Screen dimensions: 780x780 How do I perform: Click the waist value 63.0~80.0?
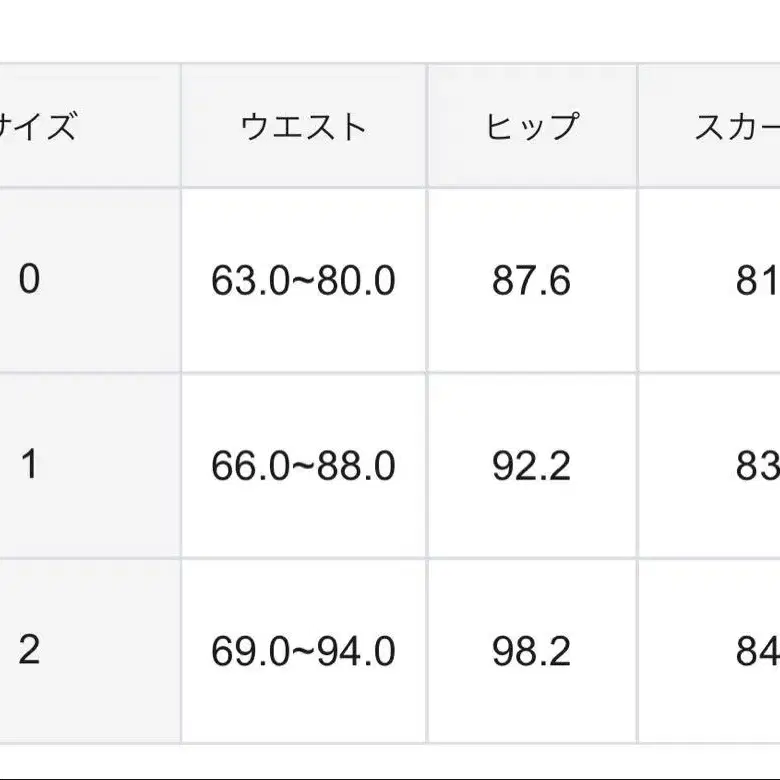(x=304, y=281)
